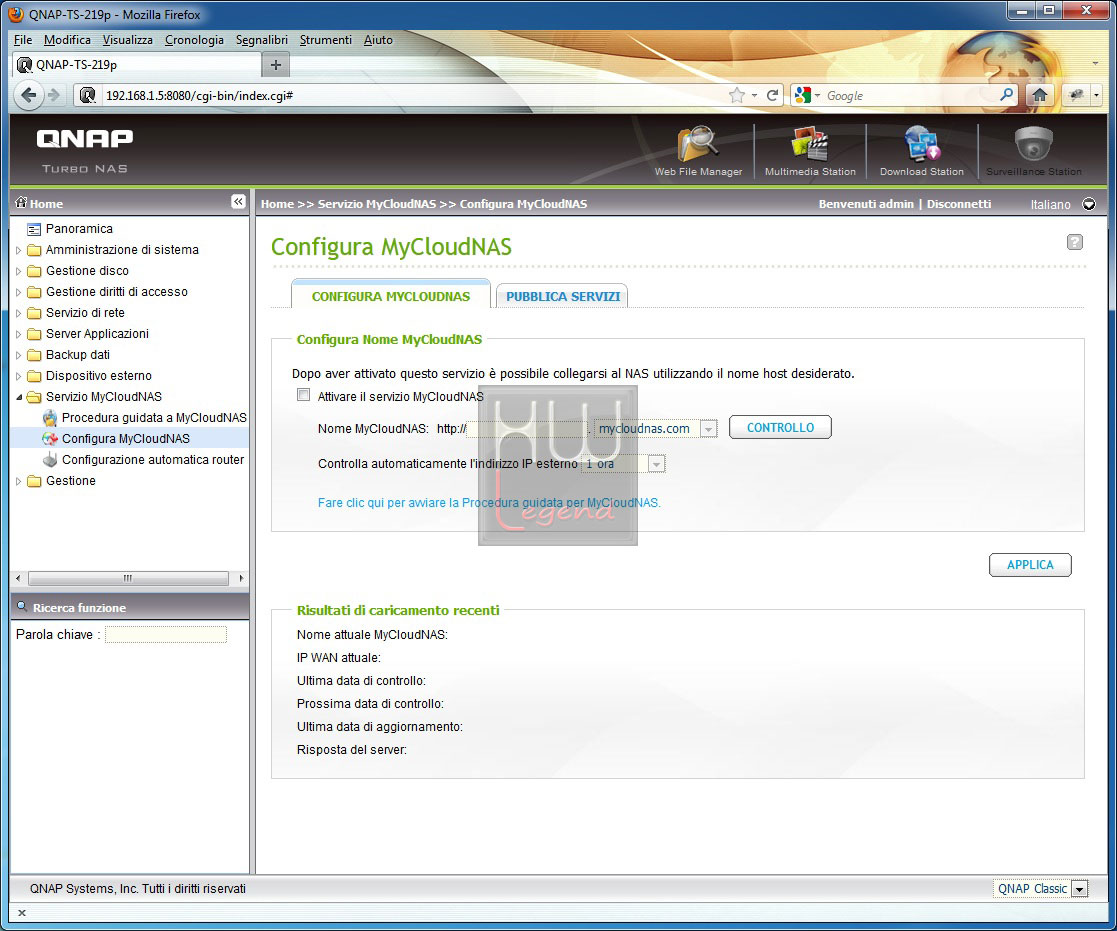Click the Google search box

click(911, 95)
